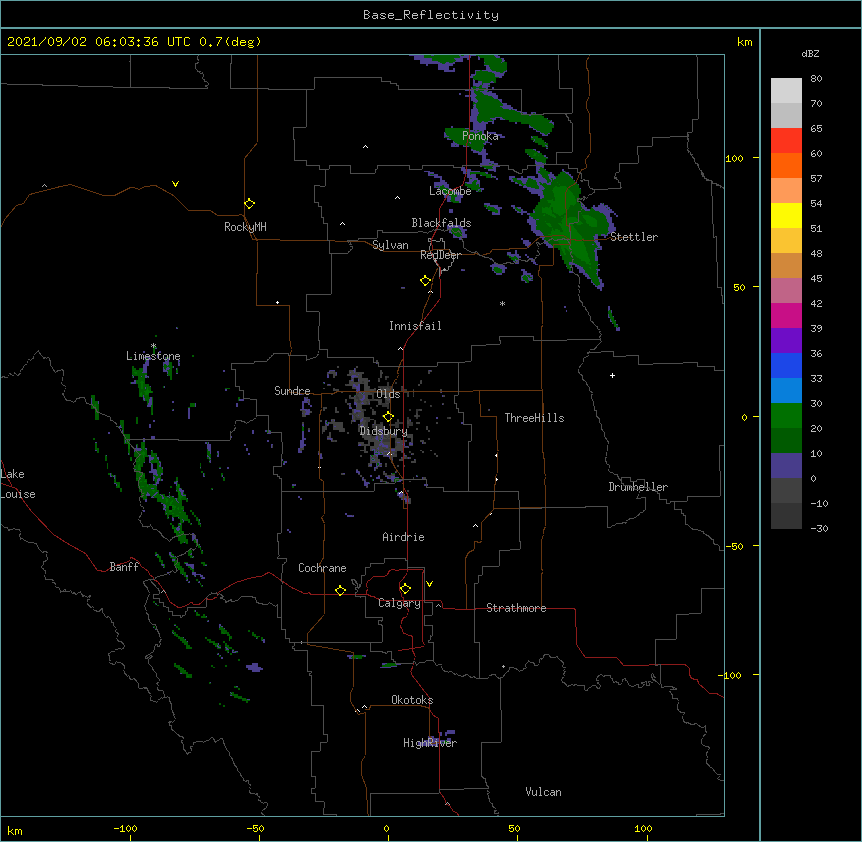
Task: Click the 80 value in the dBZ legend
Action: [x=816, y=79]
